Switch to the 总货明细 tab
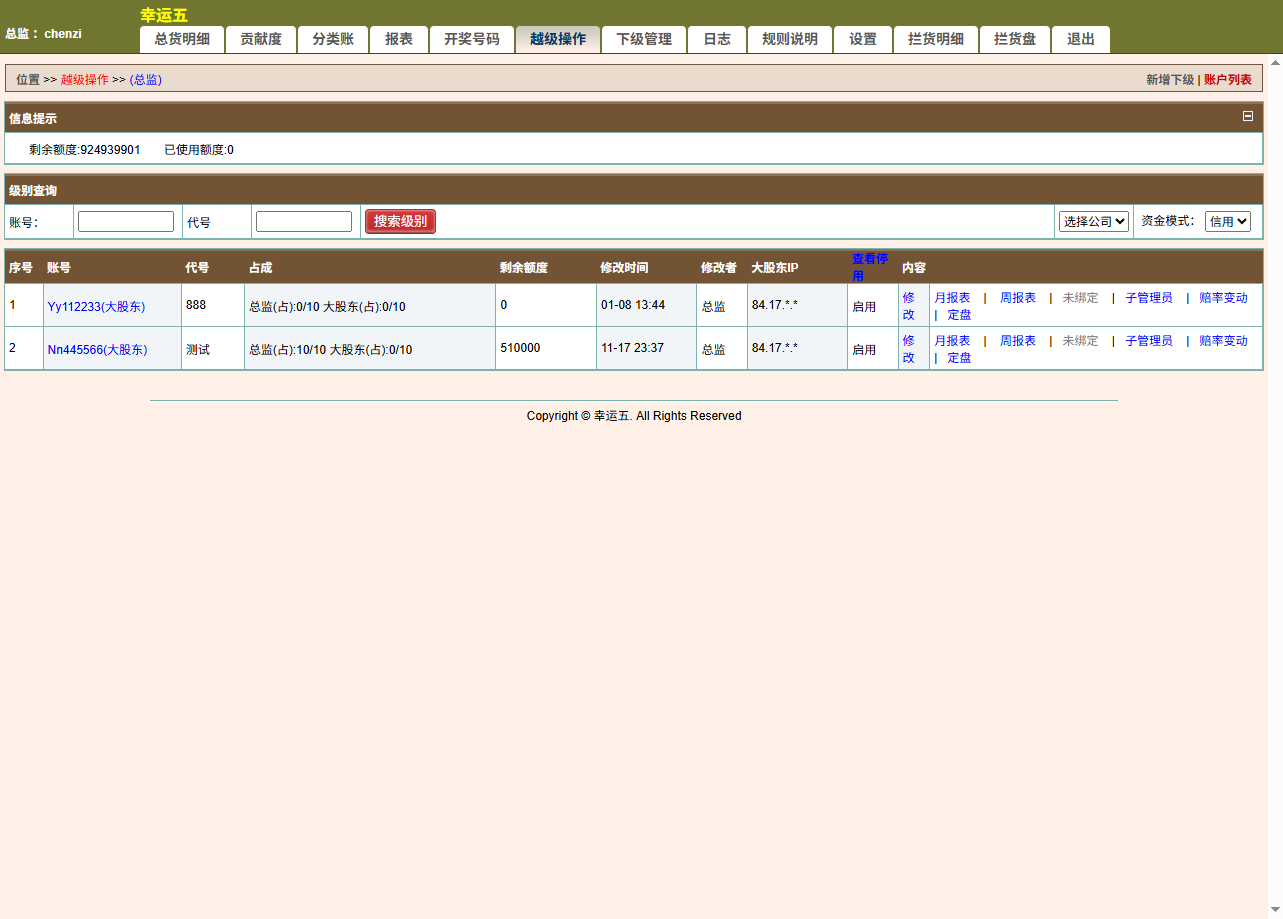 [x=182, y=39]
